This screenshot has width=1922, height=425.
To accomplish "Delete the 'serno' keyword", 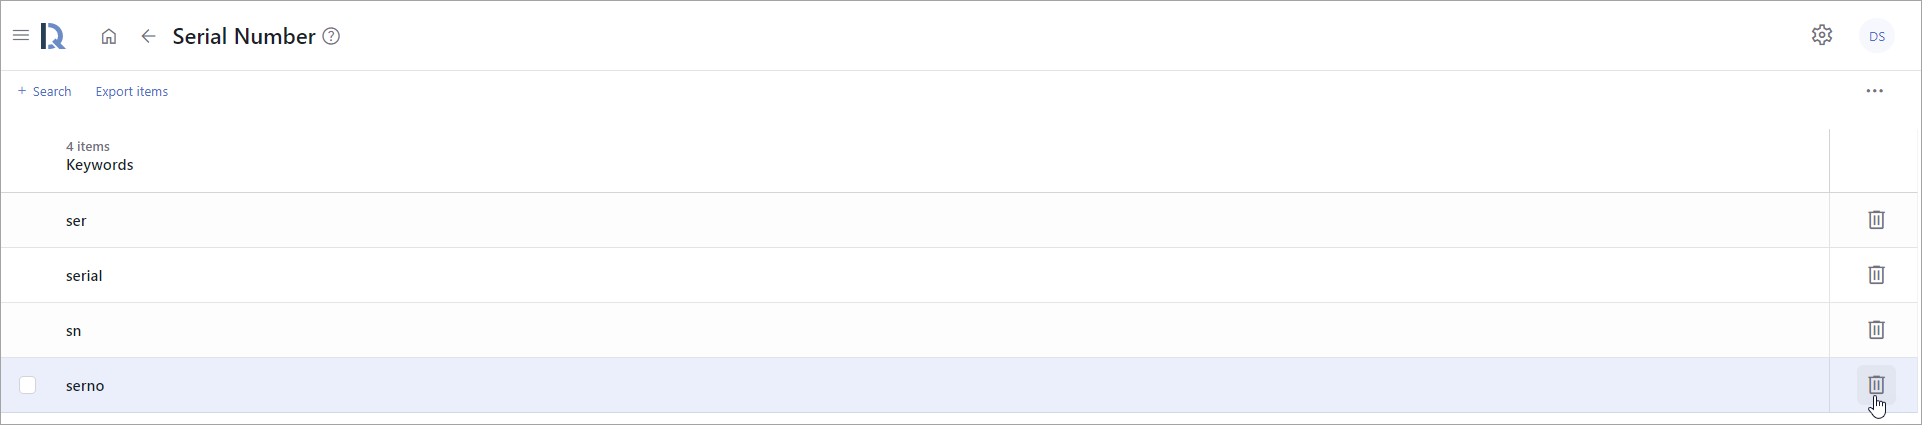I will point(1876,385).
